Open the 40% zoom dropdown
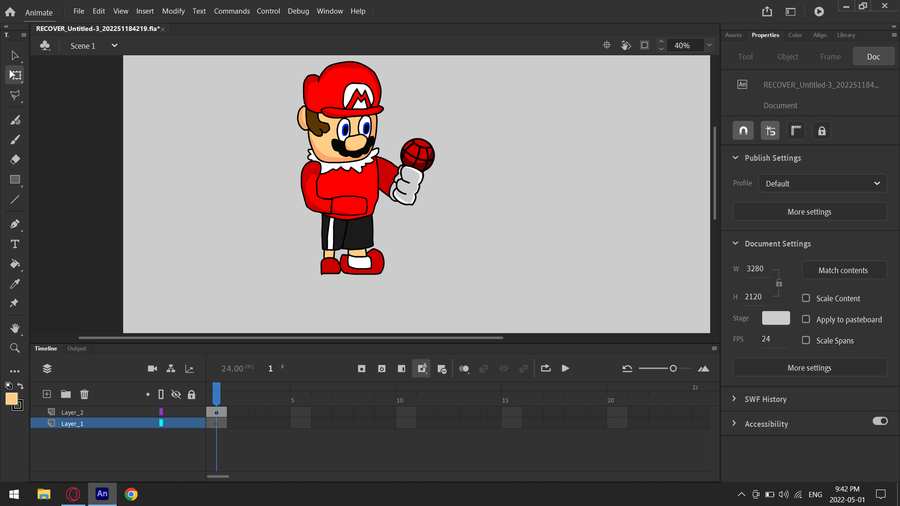 coord(709,45)
